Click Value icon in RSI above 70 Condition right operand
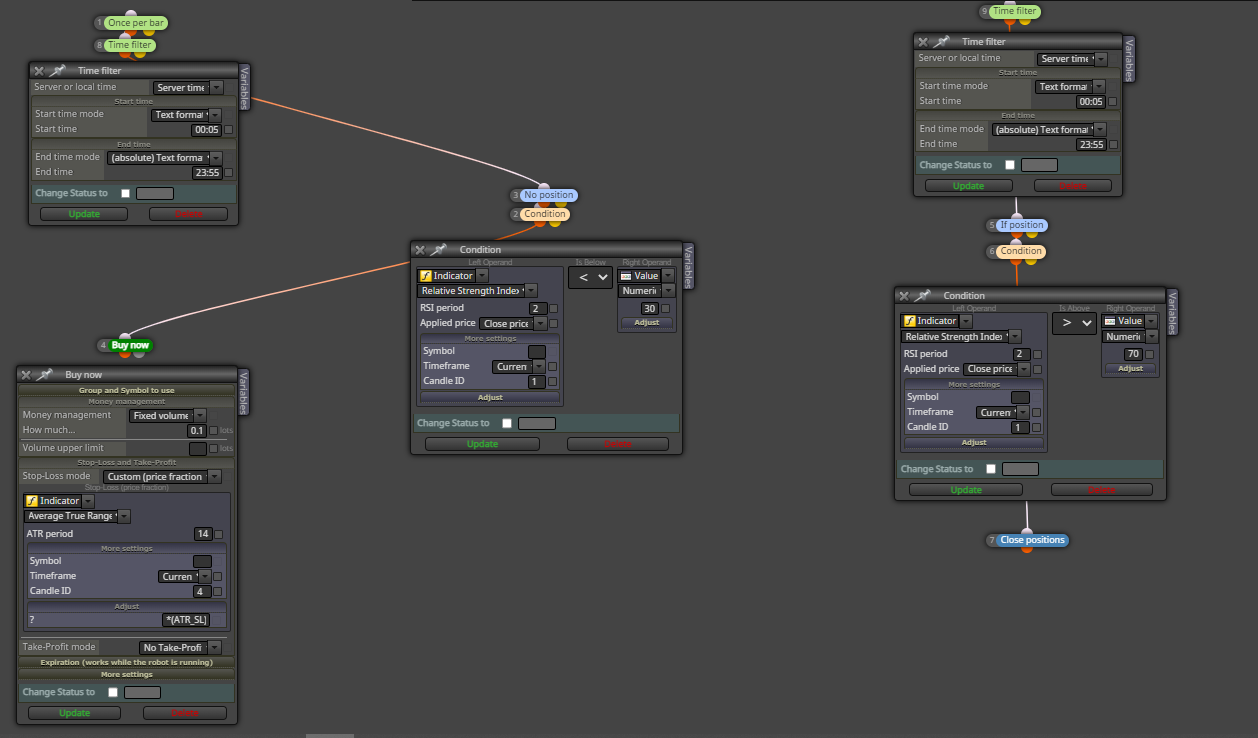1258x738 pixels. [x=1111, y=321]
